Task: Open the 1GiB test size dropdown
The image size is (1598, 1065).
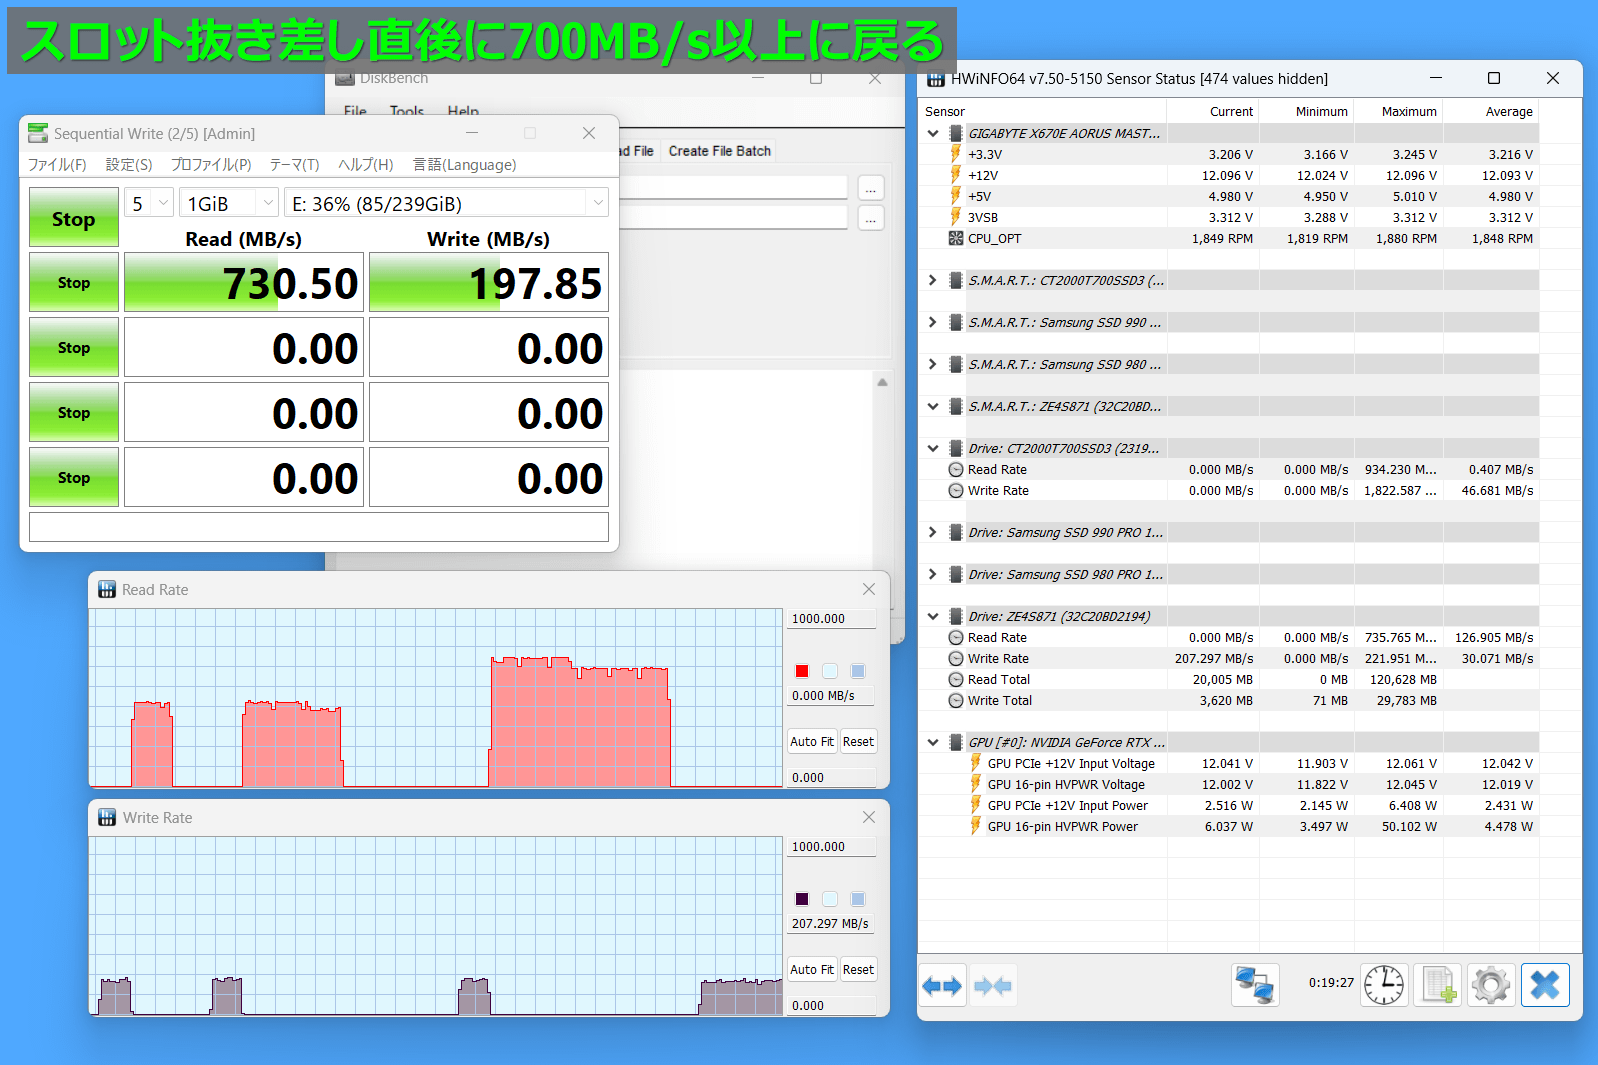Action: (229, 204)
